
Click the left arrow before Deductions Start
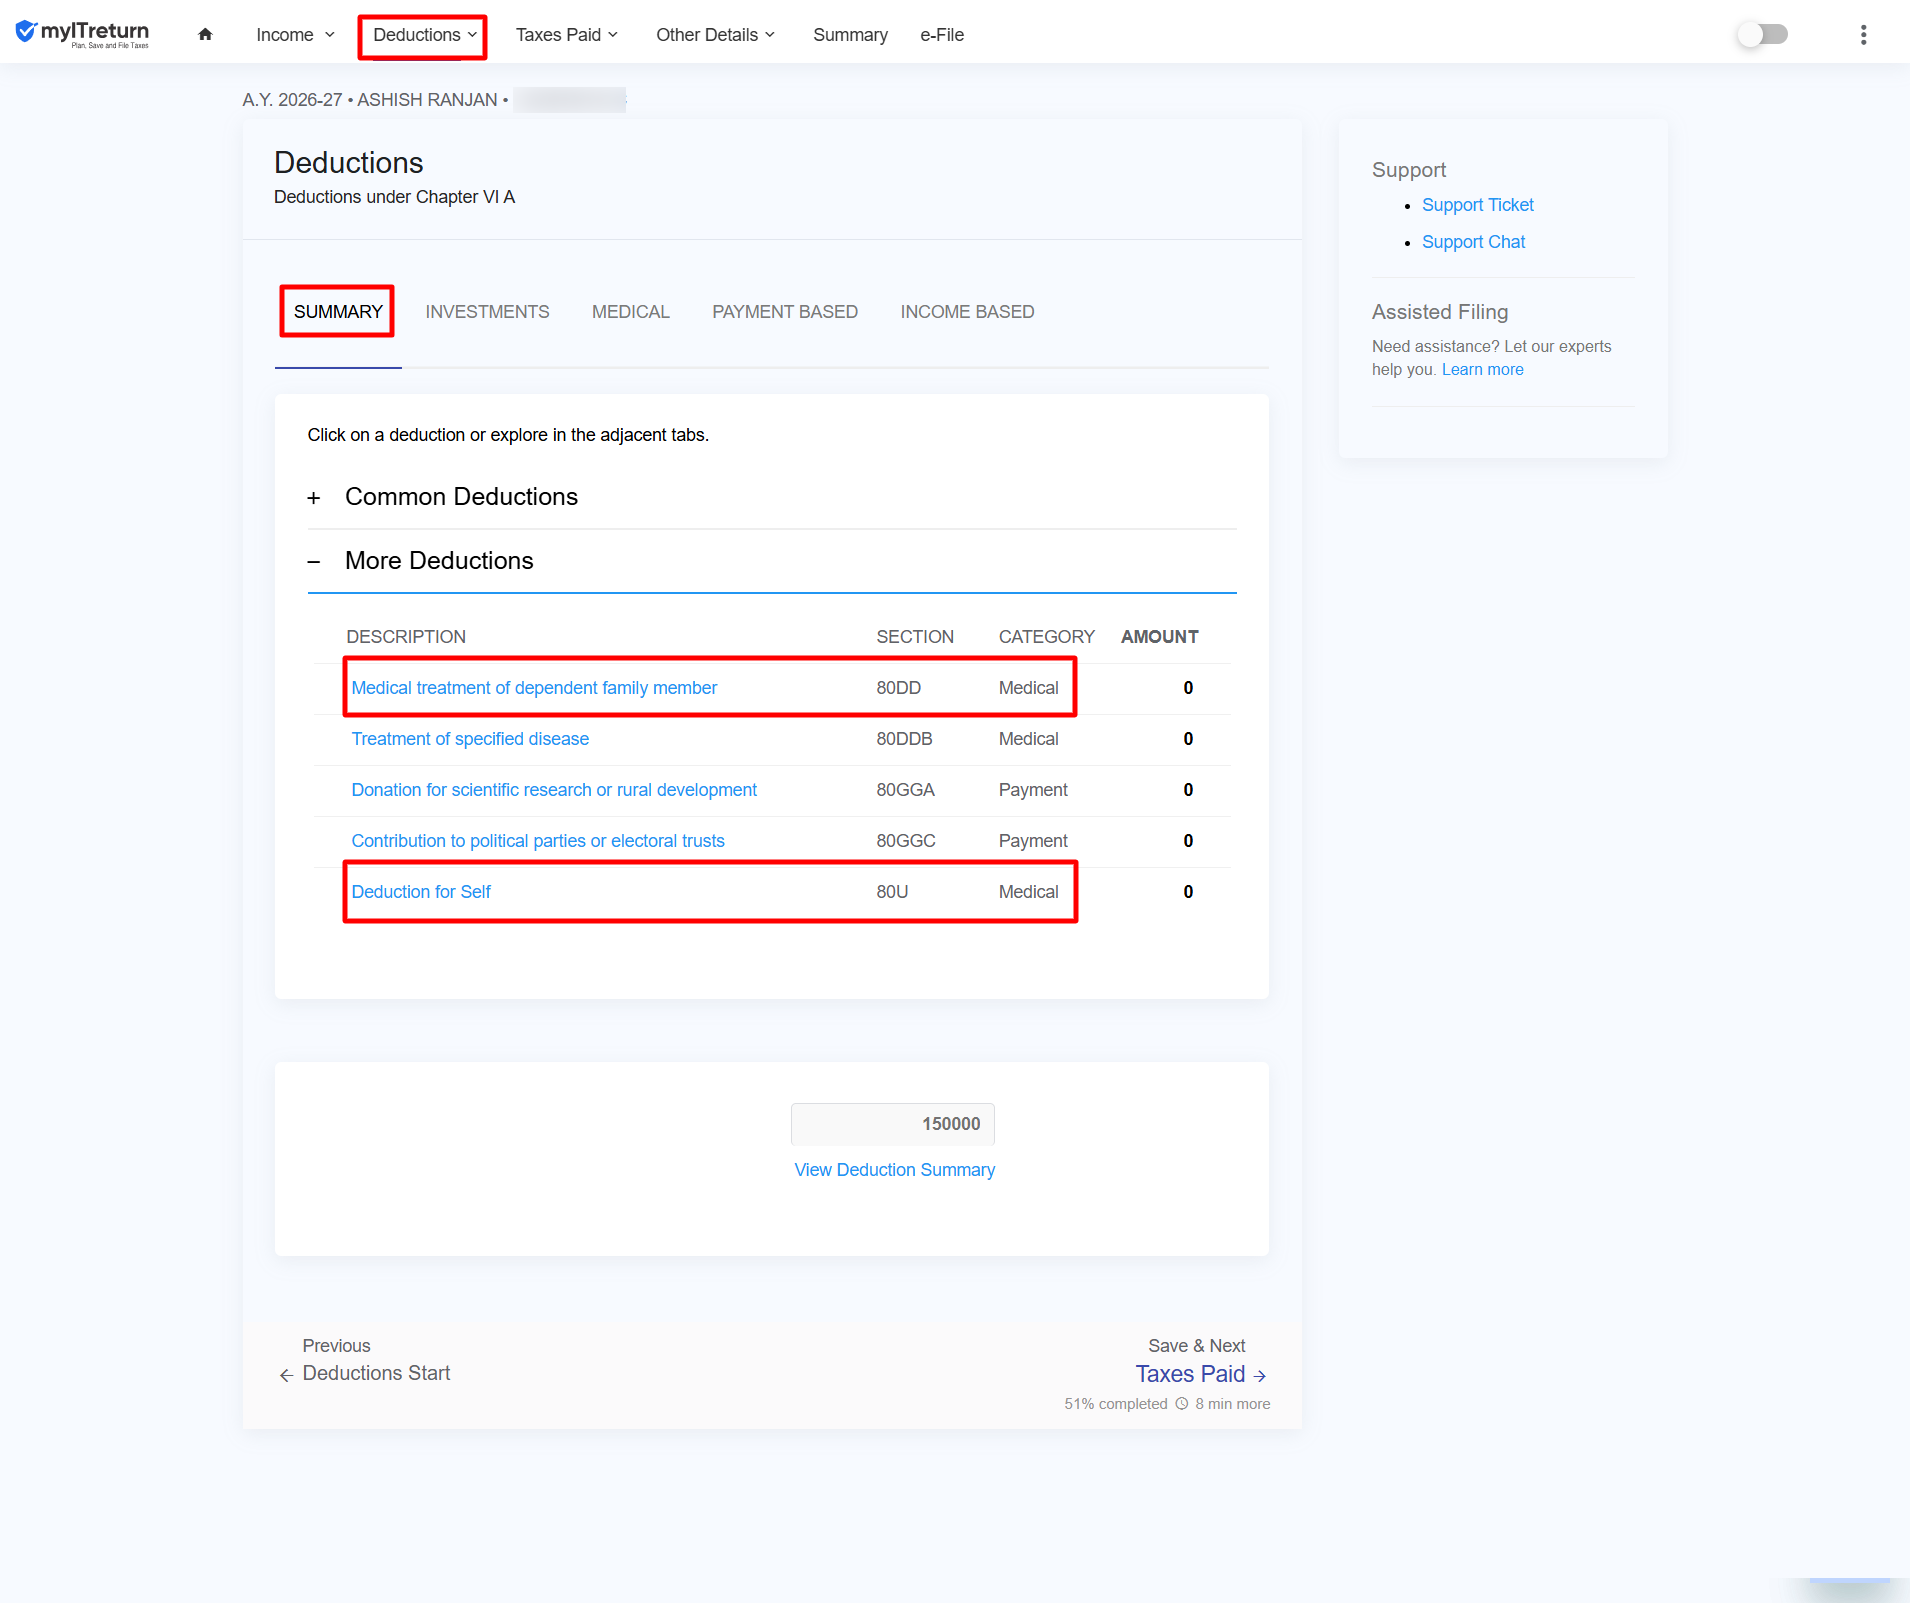point(286,1376)
